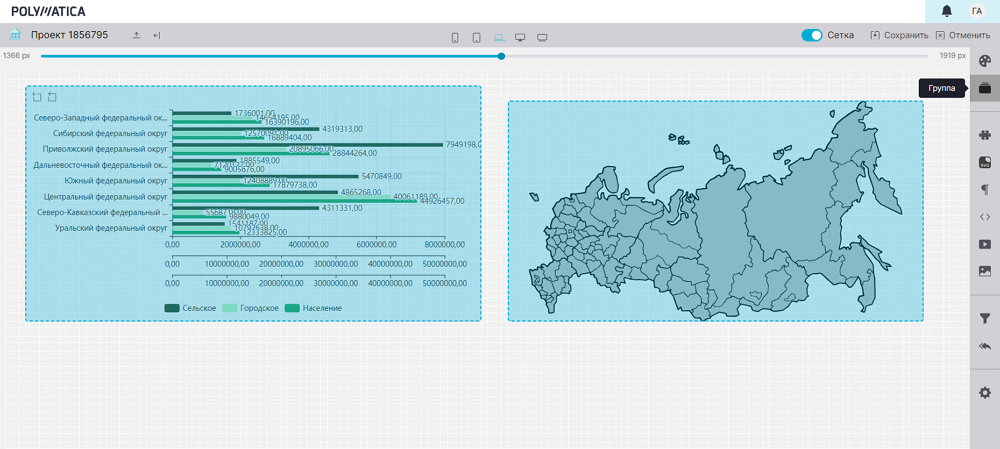Switch to the first phone layout
The width and height of the screenshot is (1000, 449).
tap(455, 37)
